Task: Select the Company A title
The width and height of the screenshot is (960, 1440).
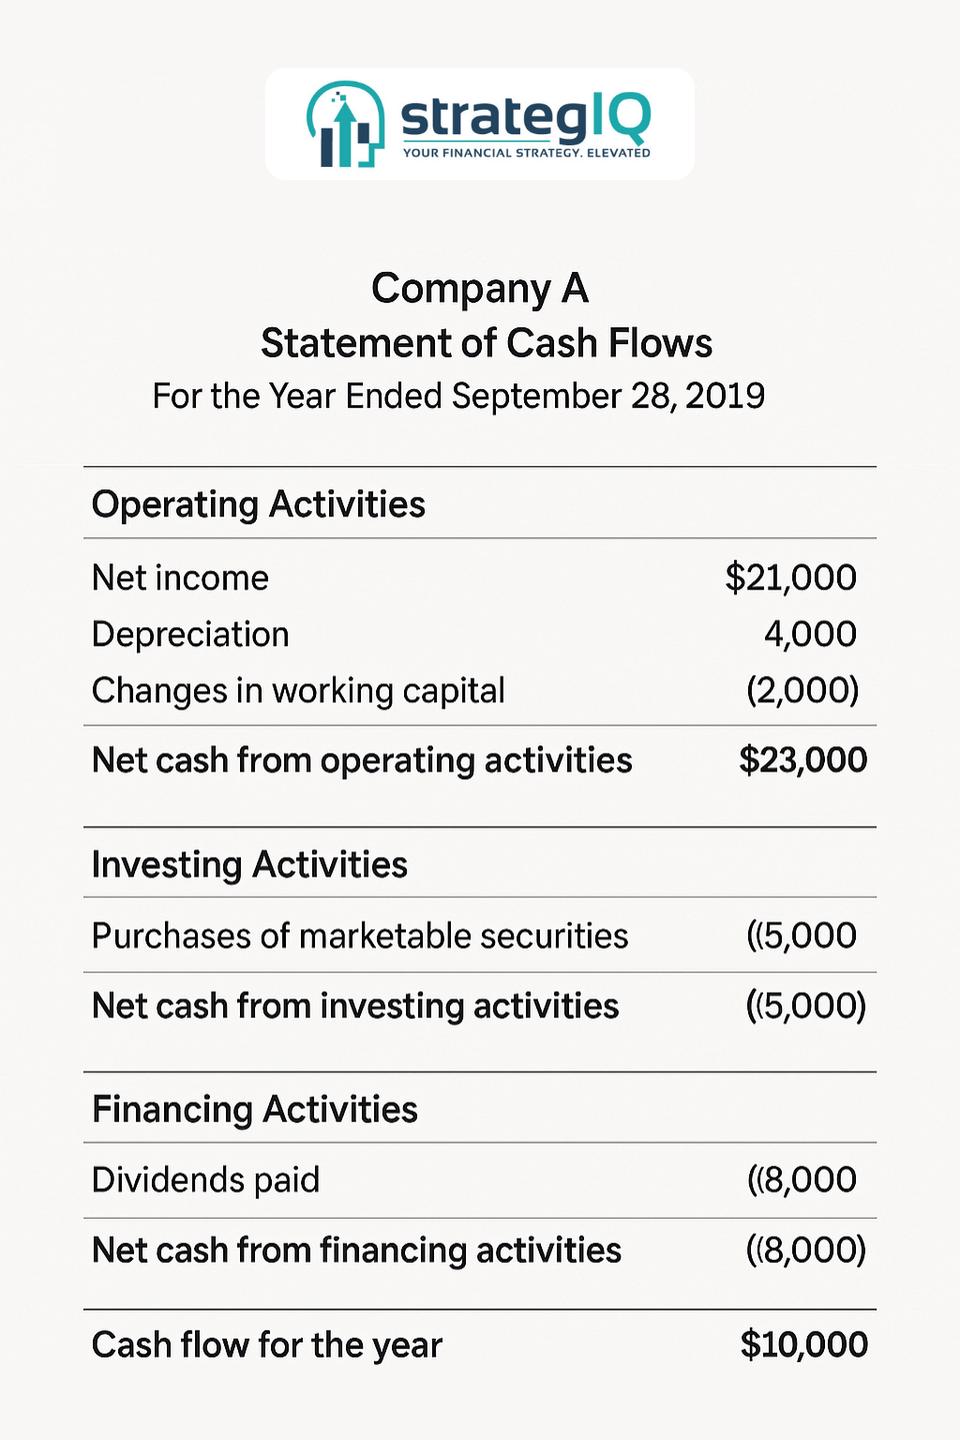Action: pyautogui.click(x=479, y=289)
